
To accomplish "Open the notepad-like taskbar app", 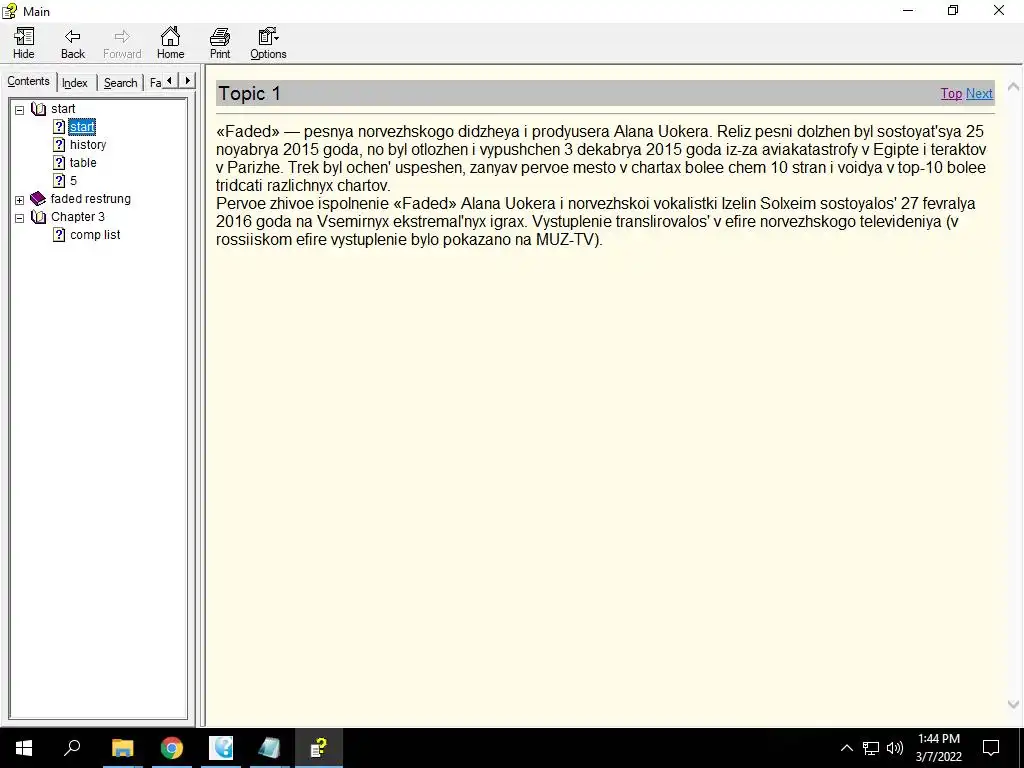I will click(x=269, y=748).
